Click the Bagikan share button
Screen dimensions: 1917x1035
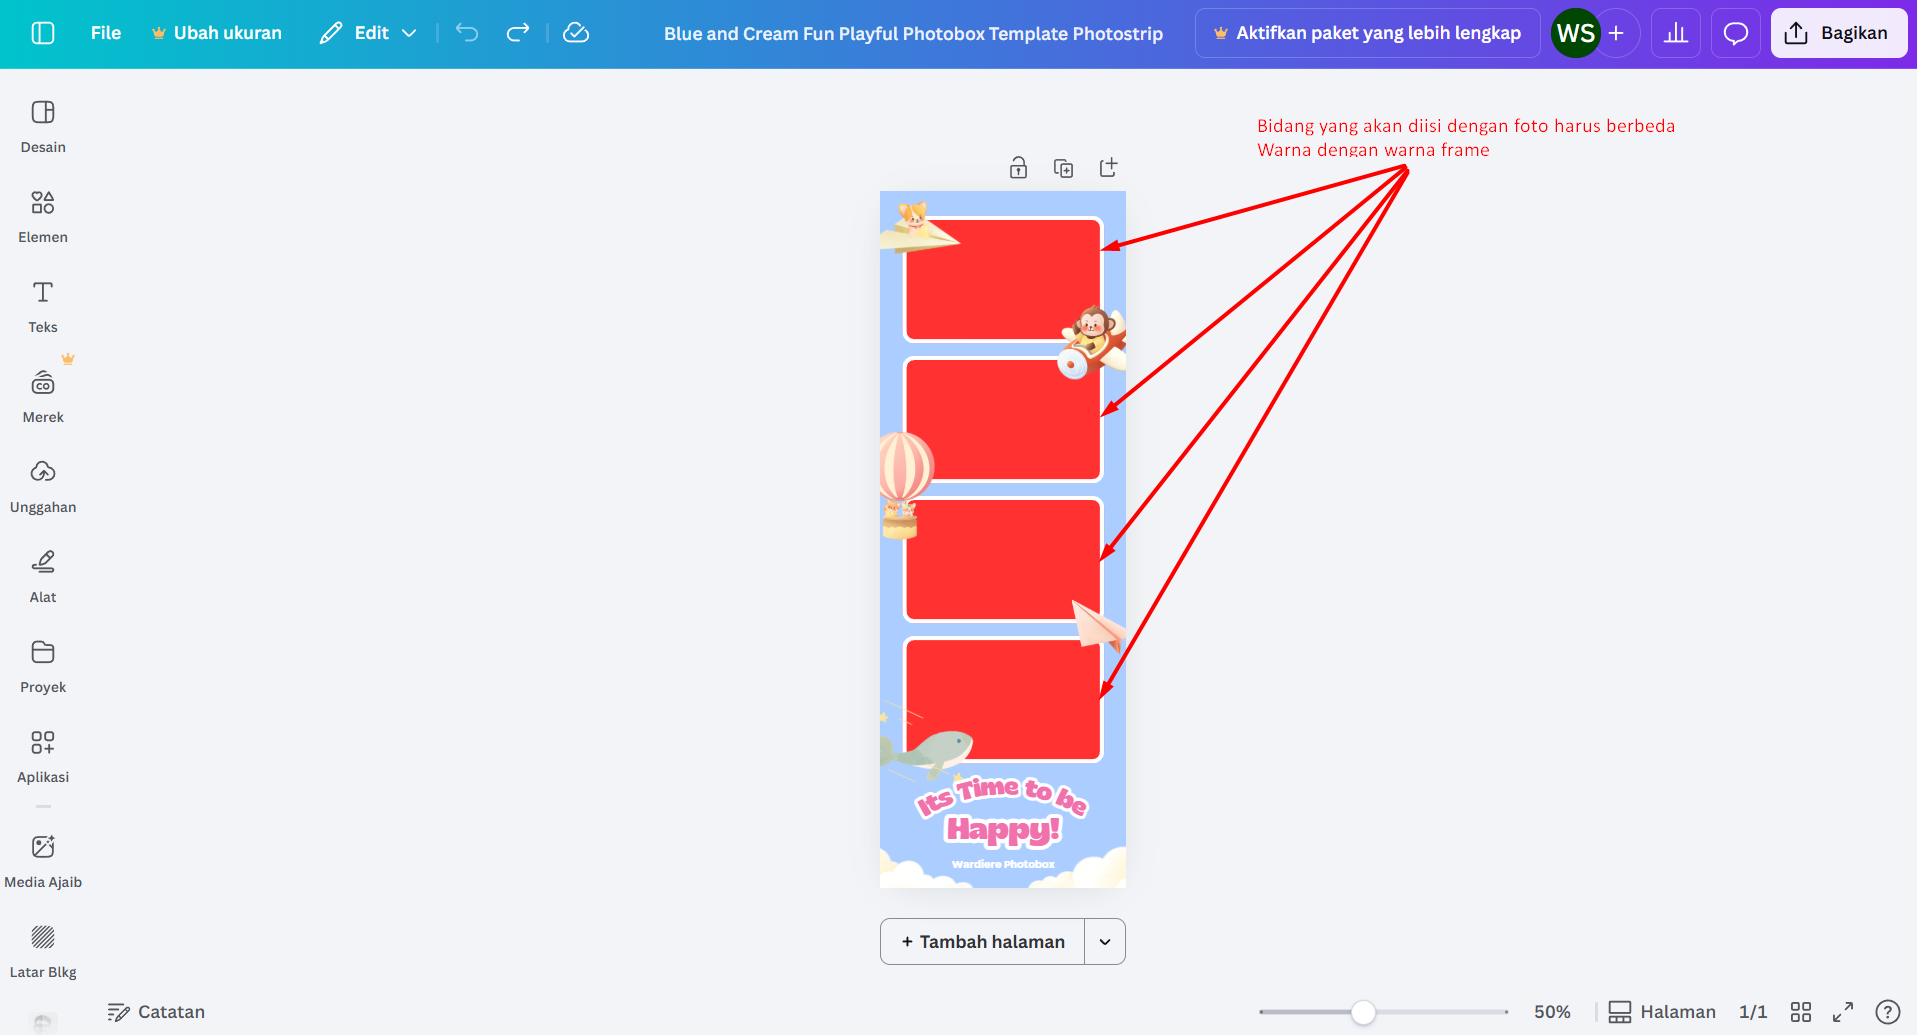[x=1838, y=33]
